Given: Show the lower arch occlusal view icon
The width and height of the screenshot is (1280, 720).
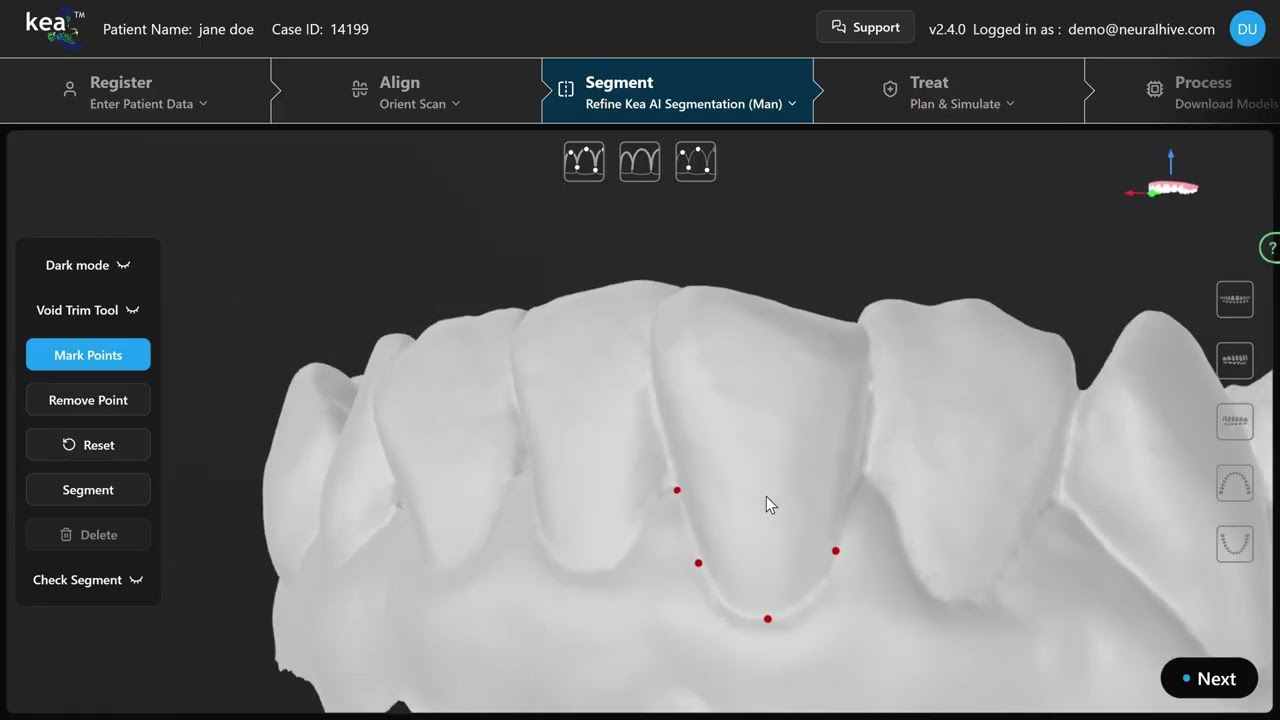Looking at the screenshot, I should click(1235, 544).
